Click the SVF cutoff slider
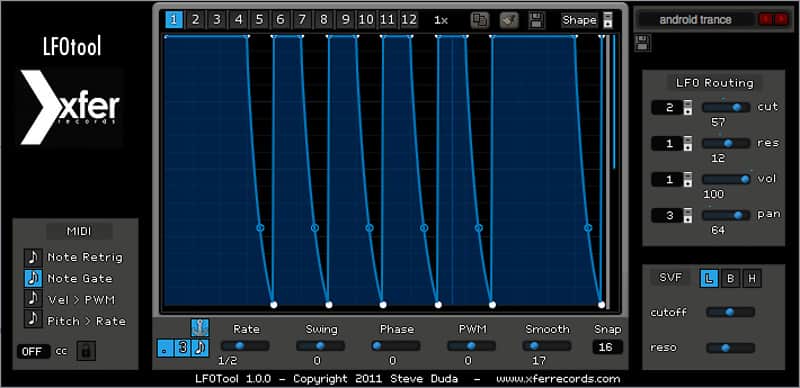 730,312
